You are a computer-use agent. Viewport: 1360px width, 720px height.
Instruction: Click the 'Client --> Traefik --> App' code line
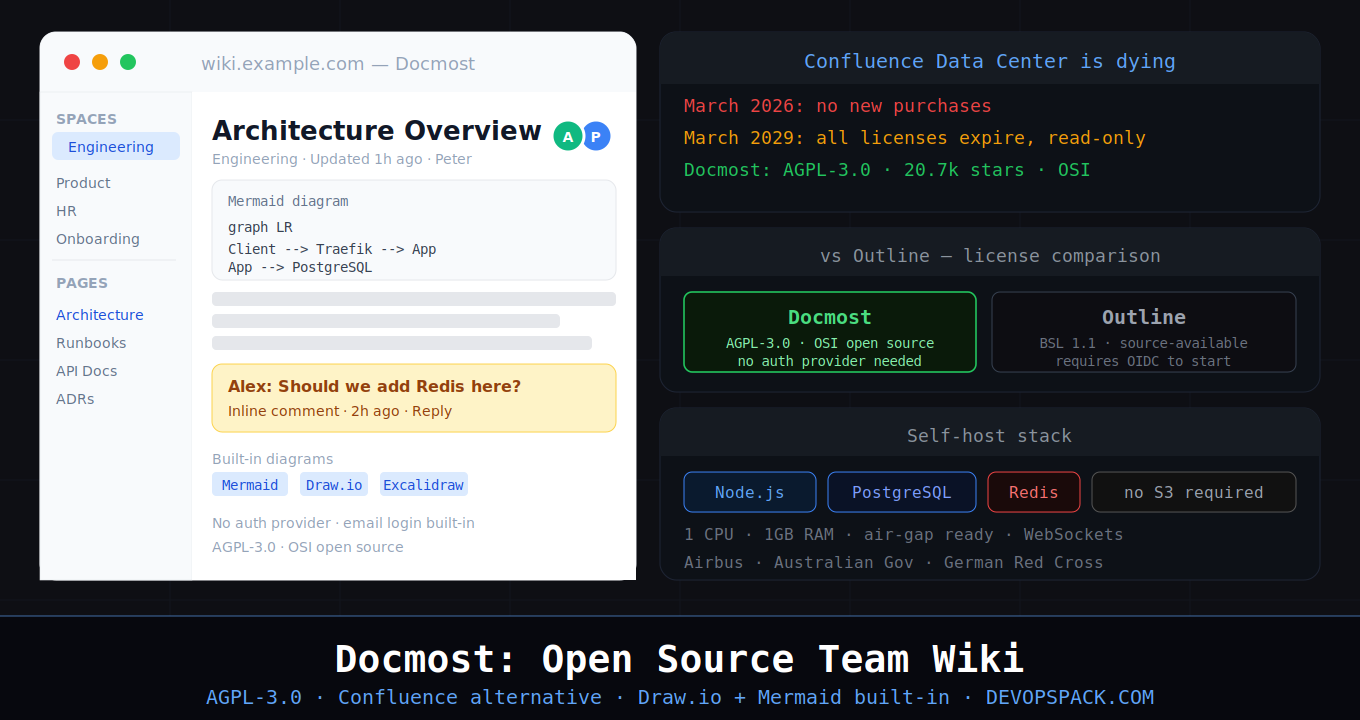(x=332, y=249)
